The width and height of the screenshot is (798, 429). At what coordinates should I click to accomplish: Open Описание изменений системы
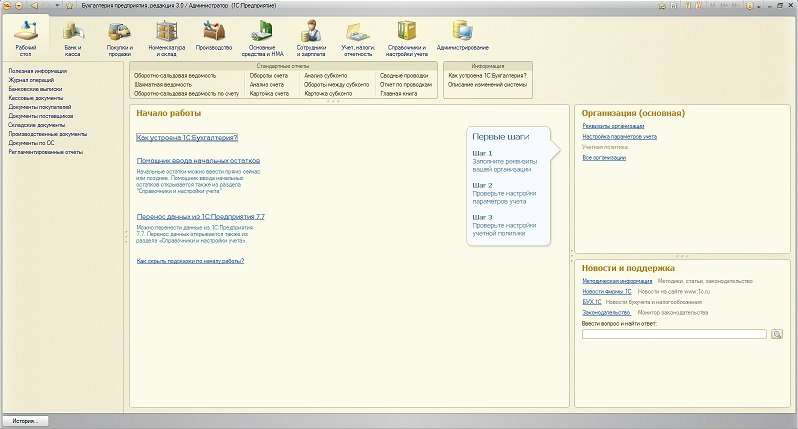[x=488, y=84]
